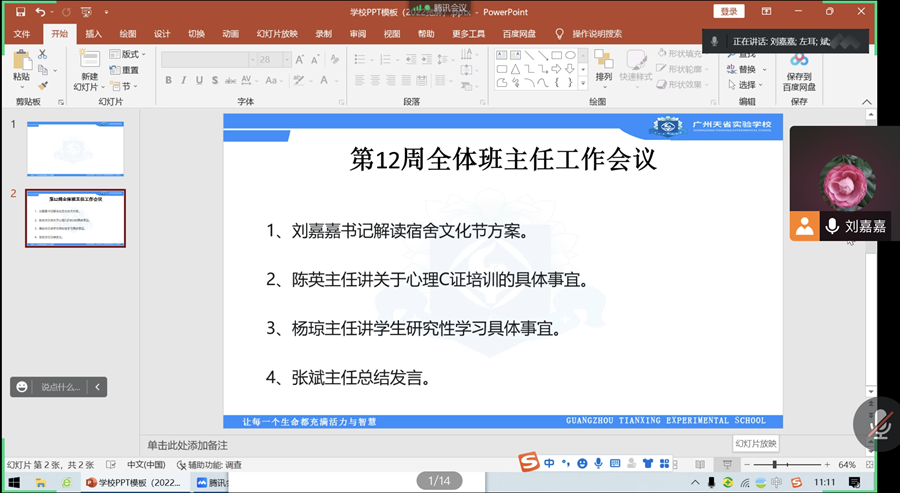Switch to the Transitions (切换) tab
The width and height of the screenshot is (900, 493).
[x=196, y=34]
